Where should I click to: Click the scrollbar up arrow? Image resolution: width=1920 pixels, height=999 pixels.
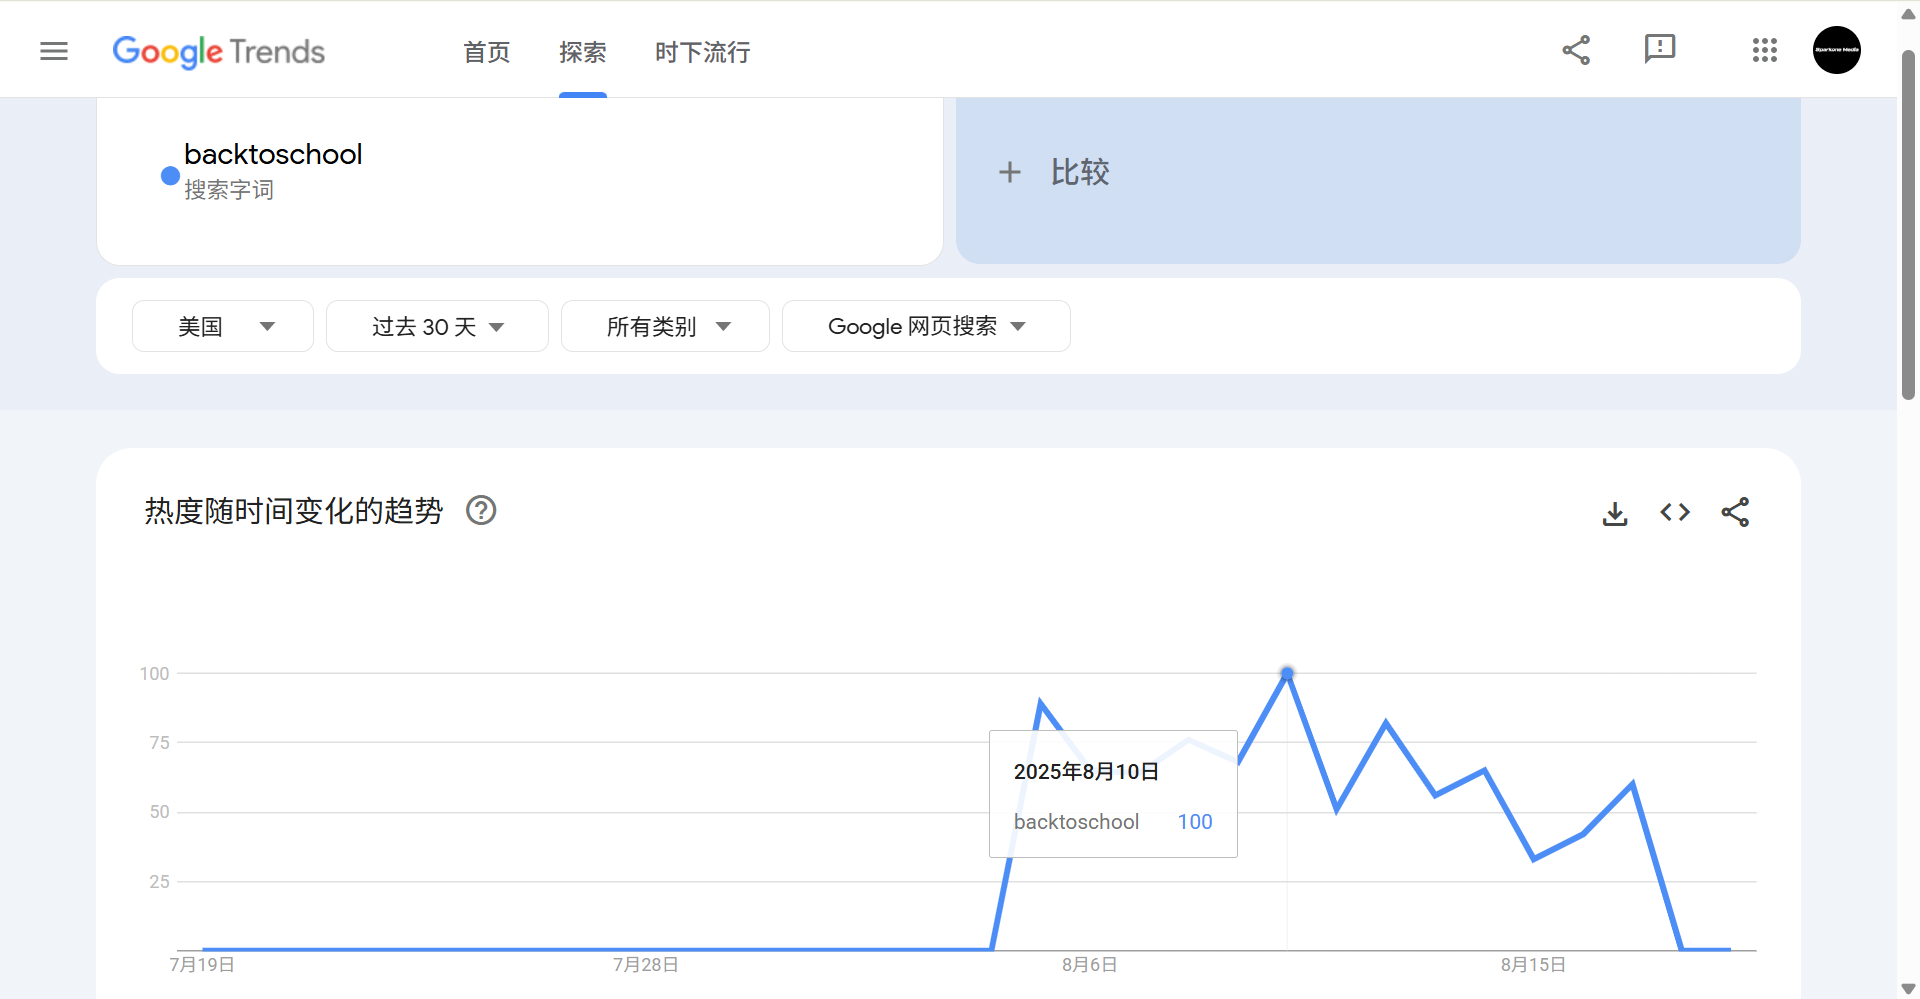[x=1908, y=13]
